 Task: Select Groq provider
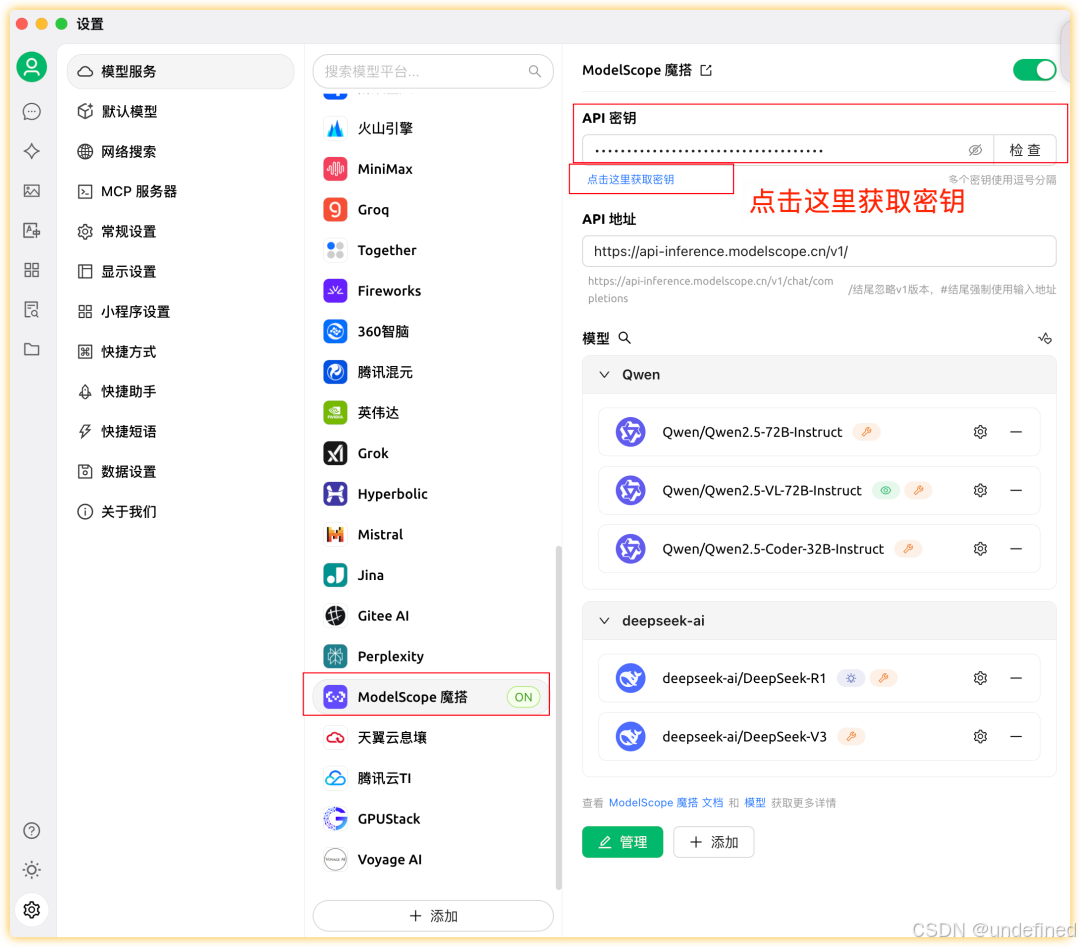point(433,210)
